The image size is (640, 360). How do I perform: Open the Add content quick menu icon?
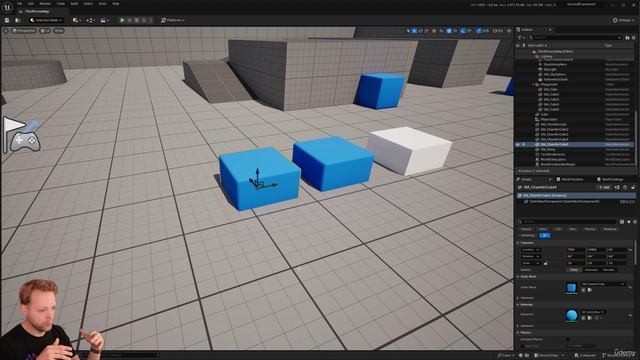click(76, 20)
